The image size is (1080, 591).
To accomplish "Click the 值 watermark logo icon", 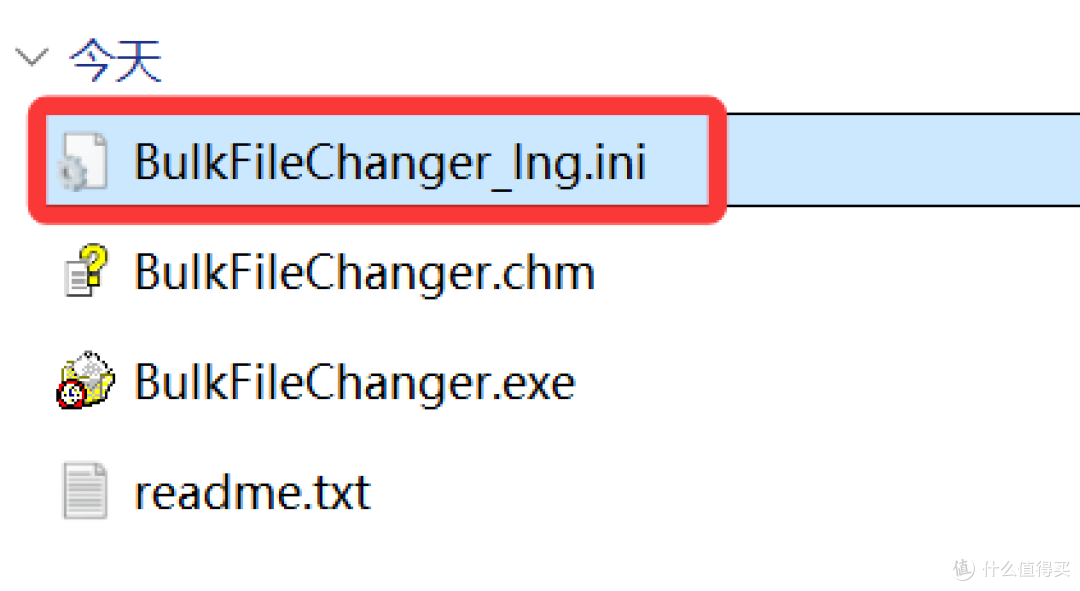I will point(963,568).
